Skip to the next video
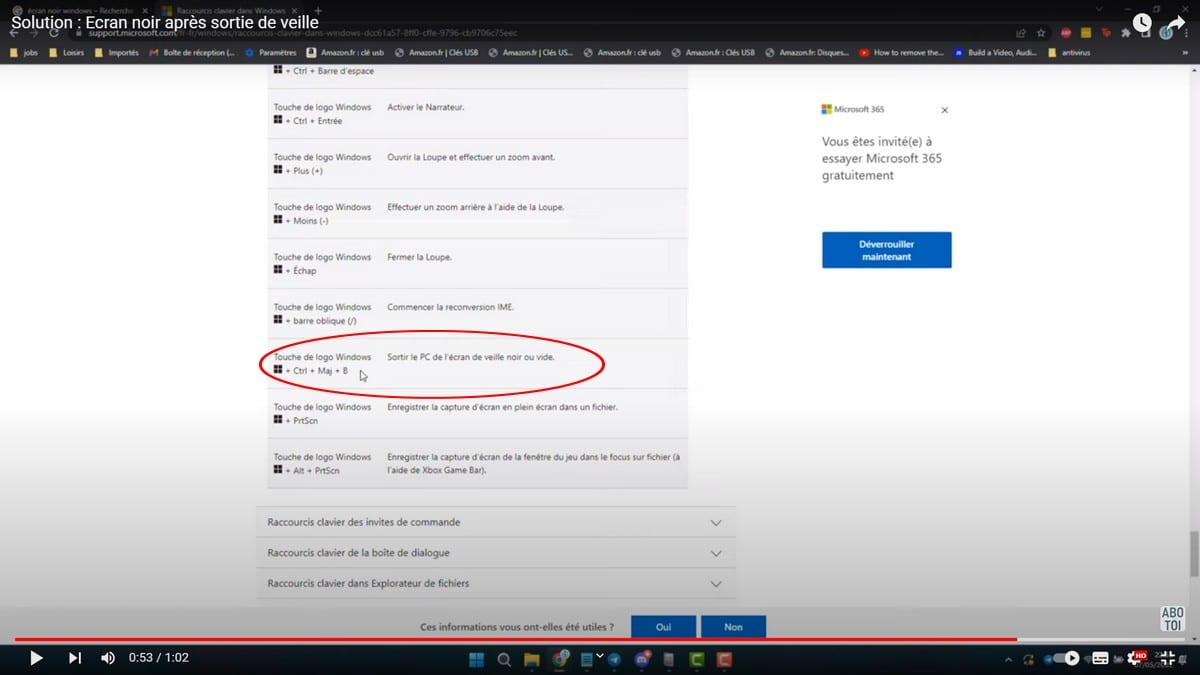1200x675 pixels. [74, 658]
